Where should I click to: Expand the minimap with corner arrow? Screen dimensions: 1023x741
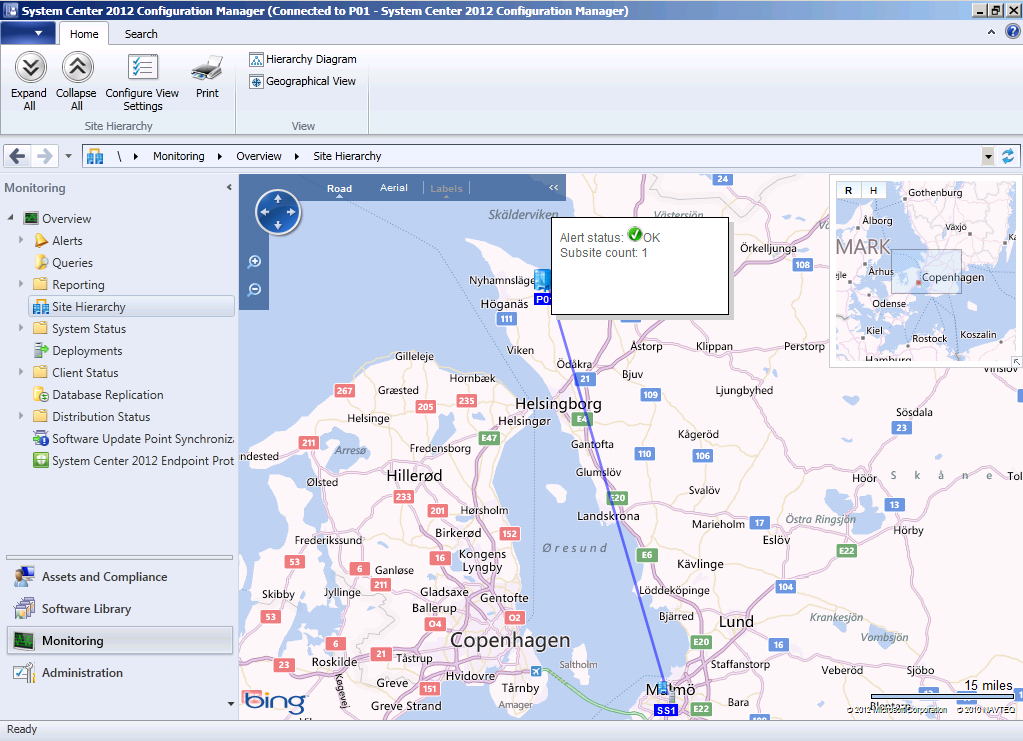pos(1016,361)
